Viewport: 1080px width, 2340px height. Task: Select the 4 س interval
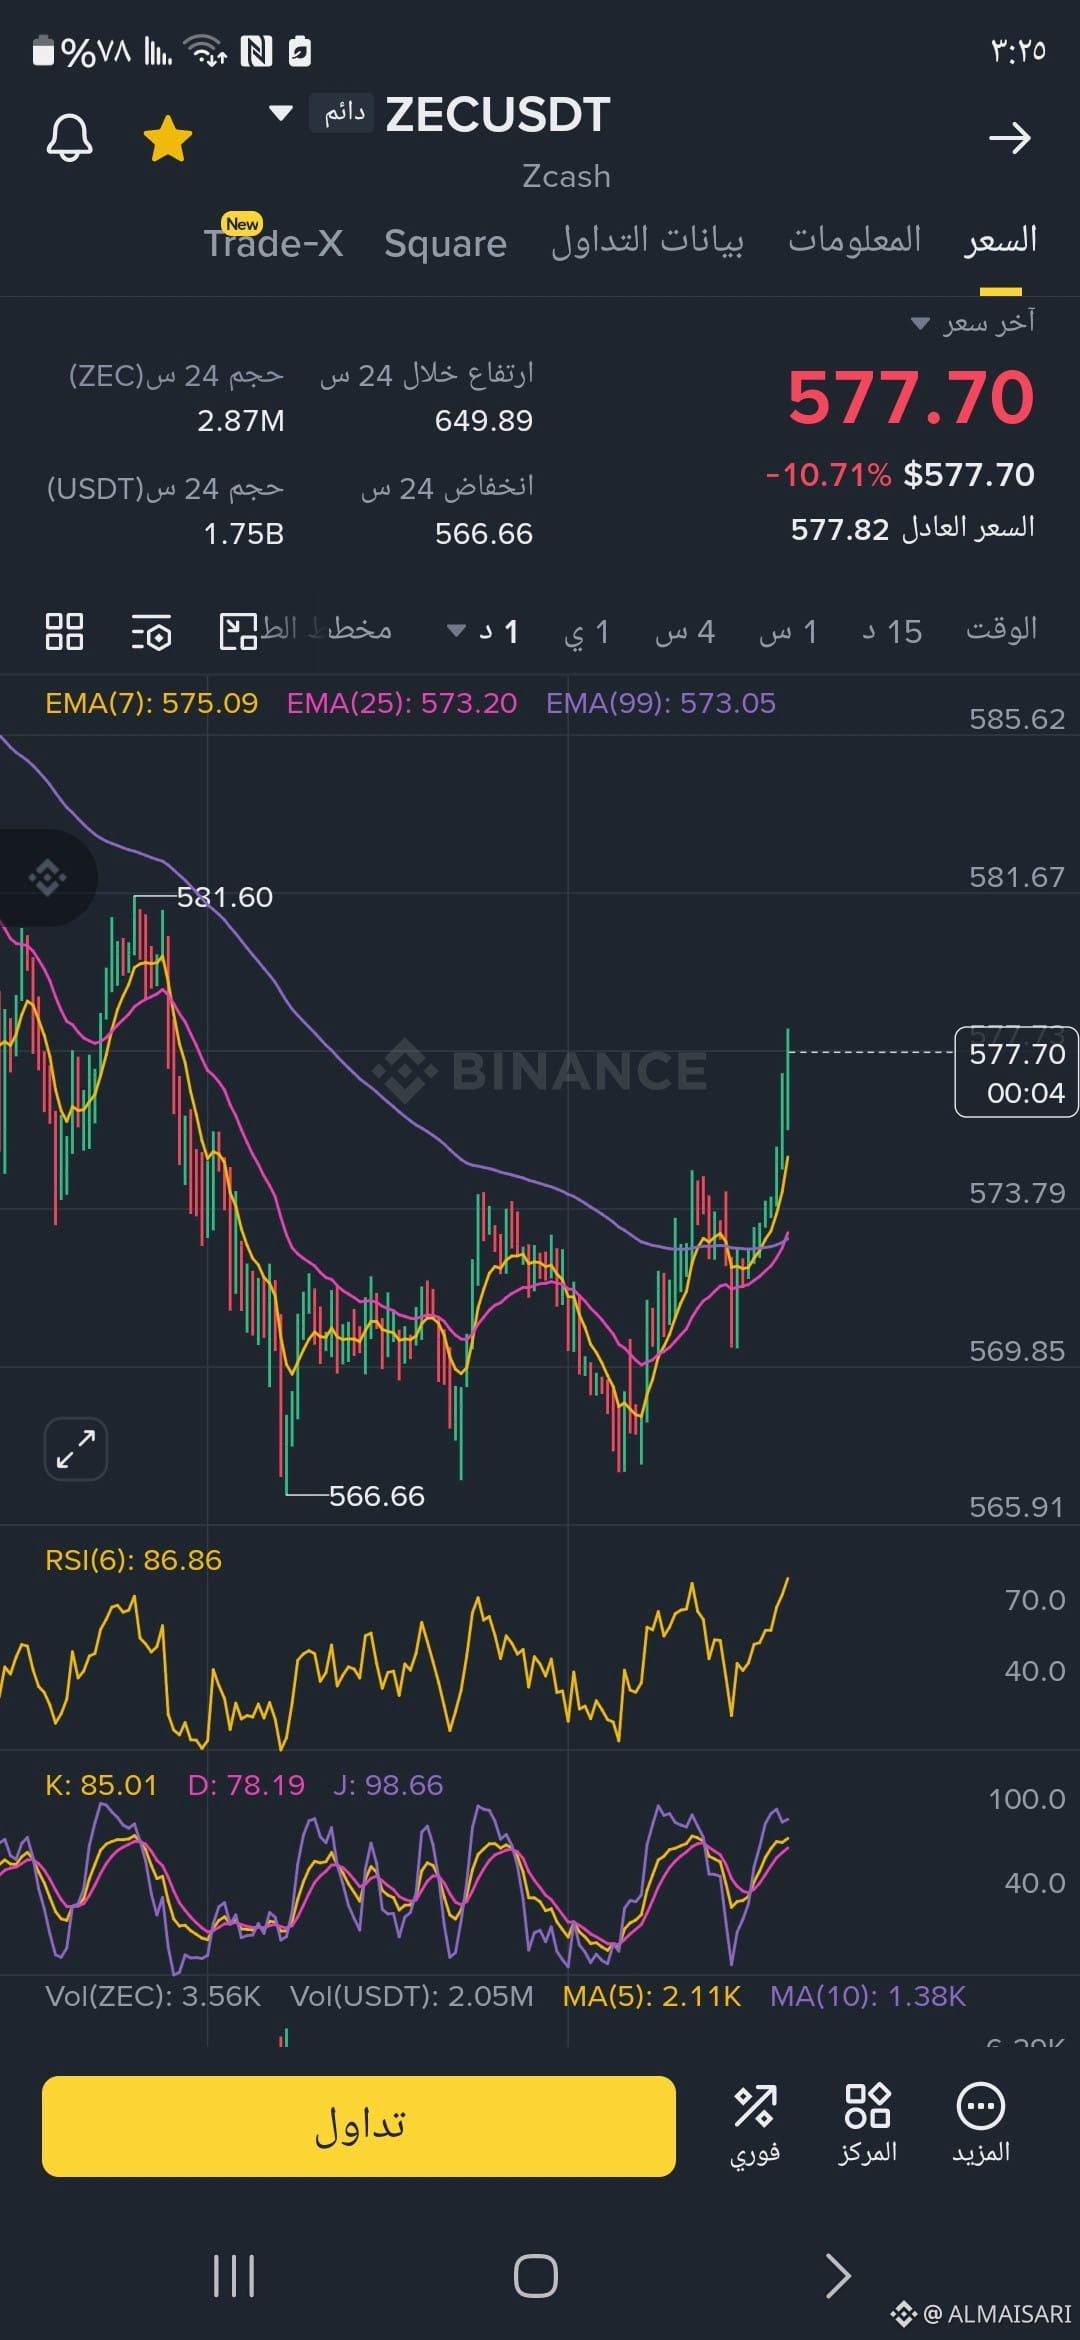685,632
